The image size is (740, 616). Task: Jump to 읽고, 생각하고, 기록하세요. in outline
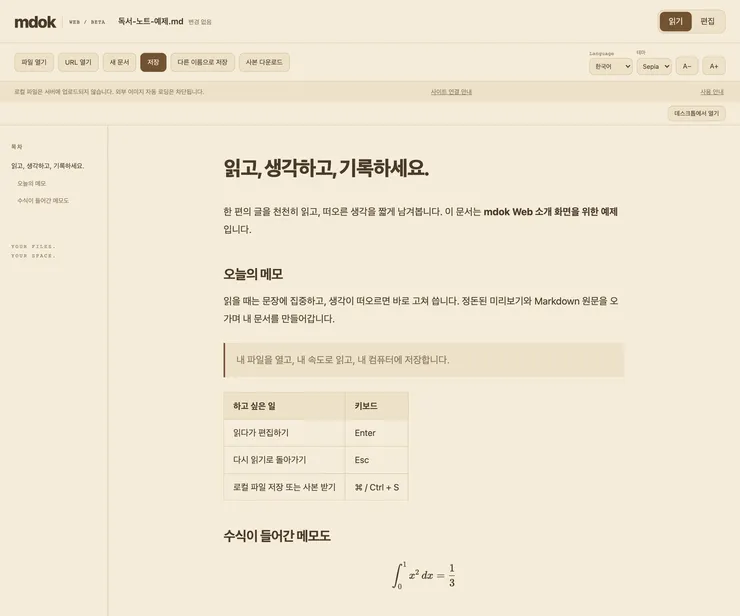click(48, 166)
